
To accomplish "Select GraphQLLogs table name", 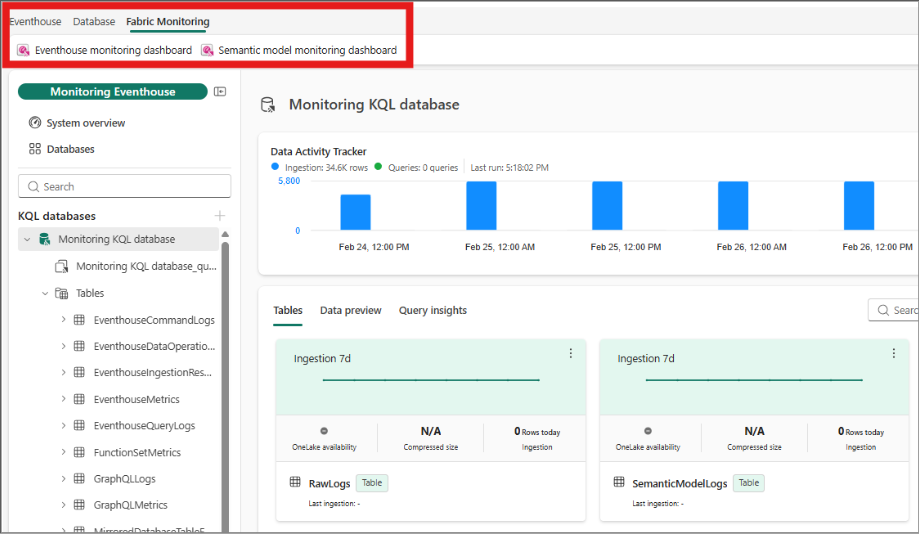I will point(125,479).
